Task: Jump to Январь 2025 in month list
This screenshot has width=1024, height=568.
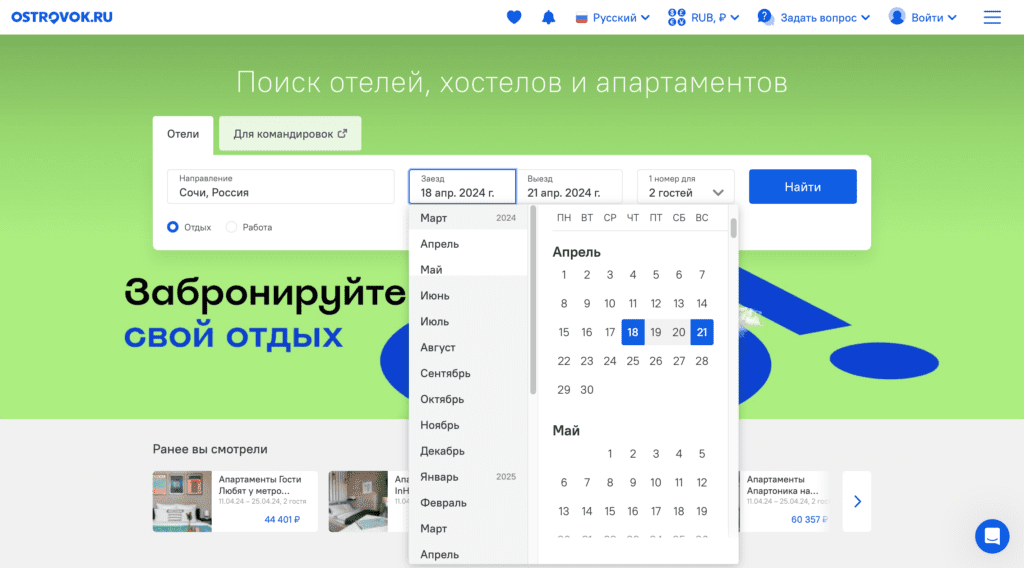Action: point(468,477)
